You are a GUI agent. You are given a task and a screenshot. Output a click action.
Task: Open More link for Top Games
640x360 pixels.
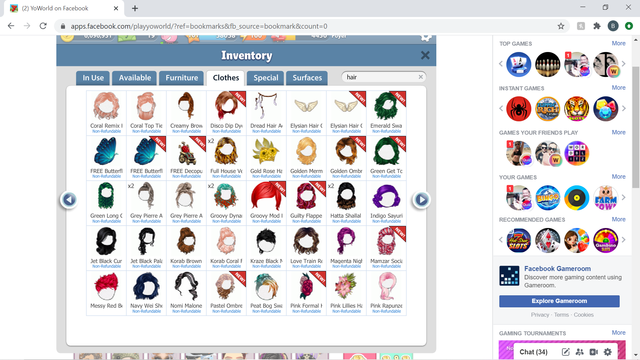click(x=618, y=43)
